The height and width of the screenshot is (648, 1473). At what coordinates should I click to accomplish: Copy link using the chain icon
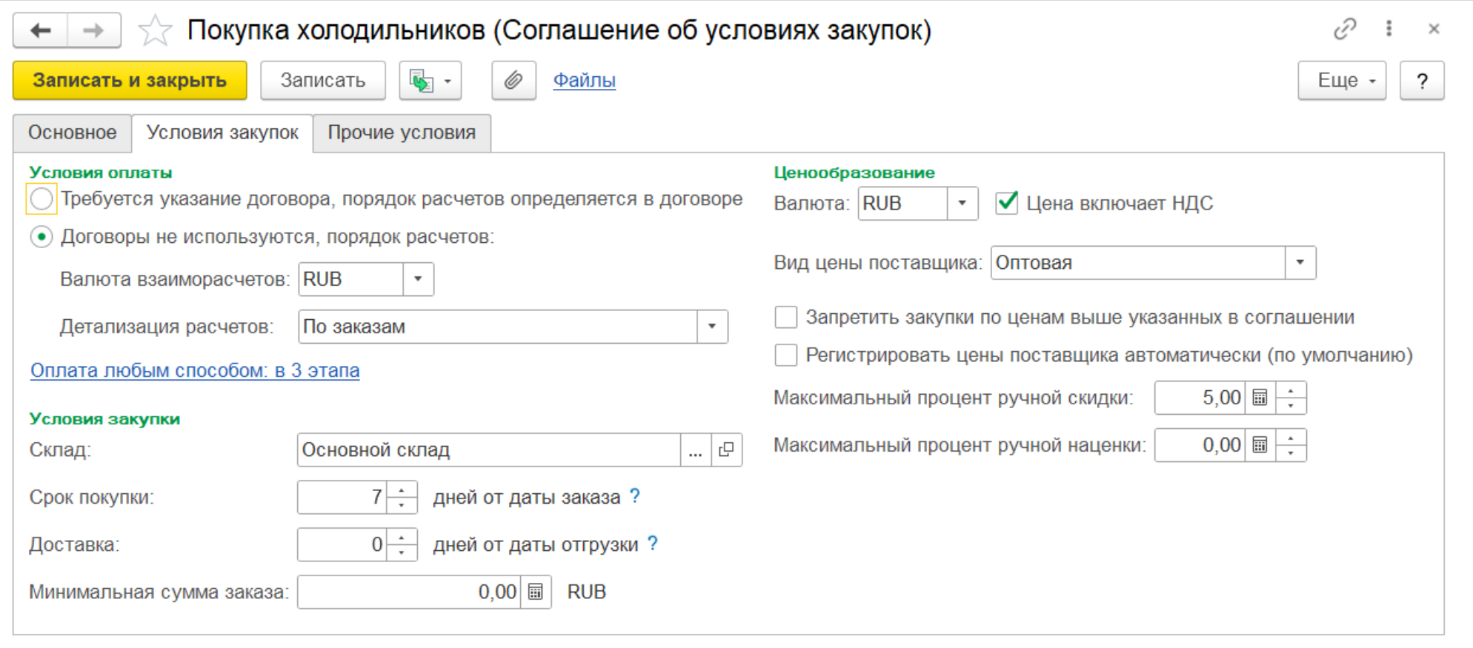click(1345, 30)
